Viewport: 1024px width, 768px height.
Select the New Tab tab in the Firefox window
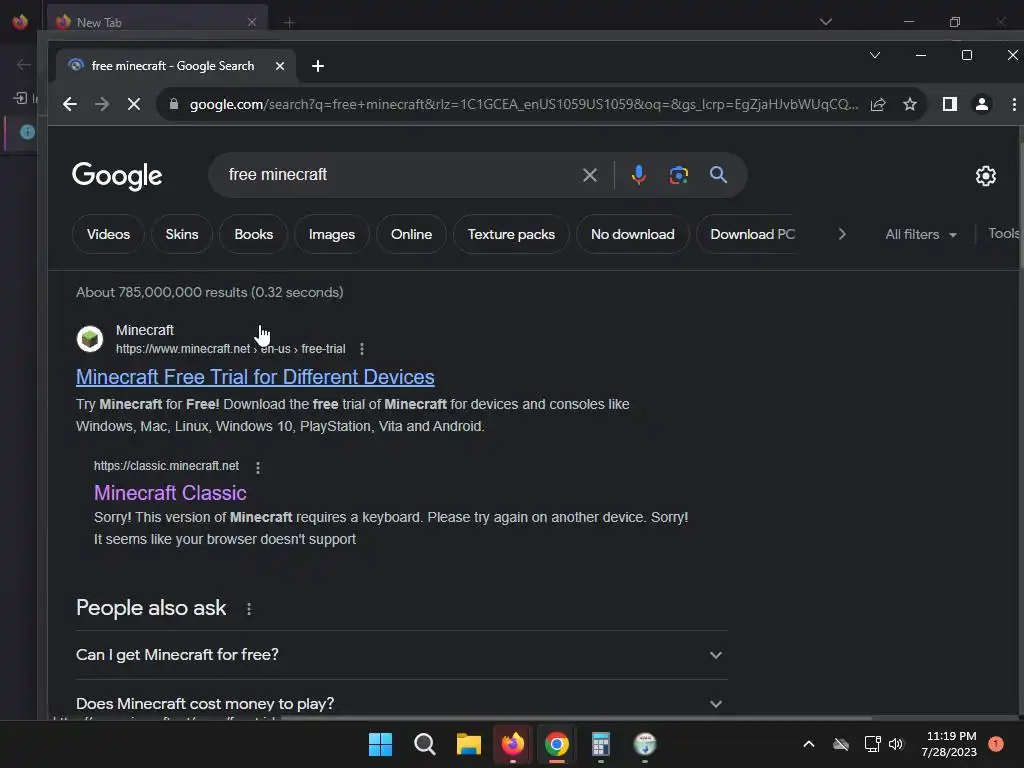[156, 22]
